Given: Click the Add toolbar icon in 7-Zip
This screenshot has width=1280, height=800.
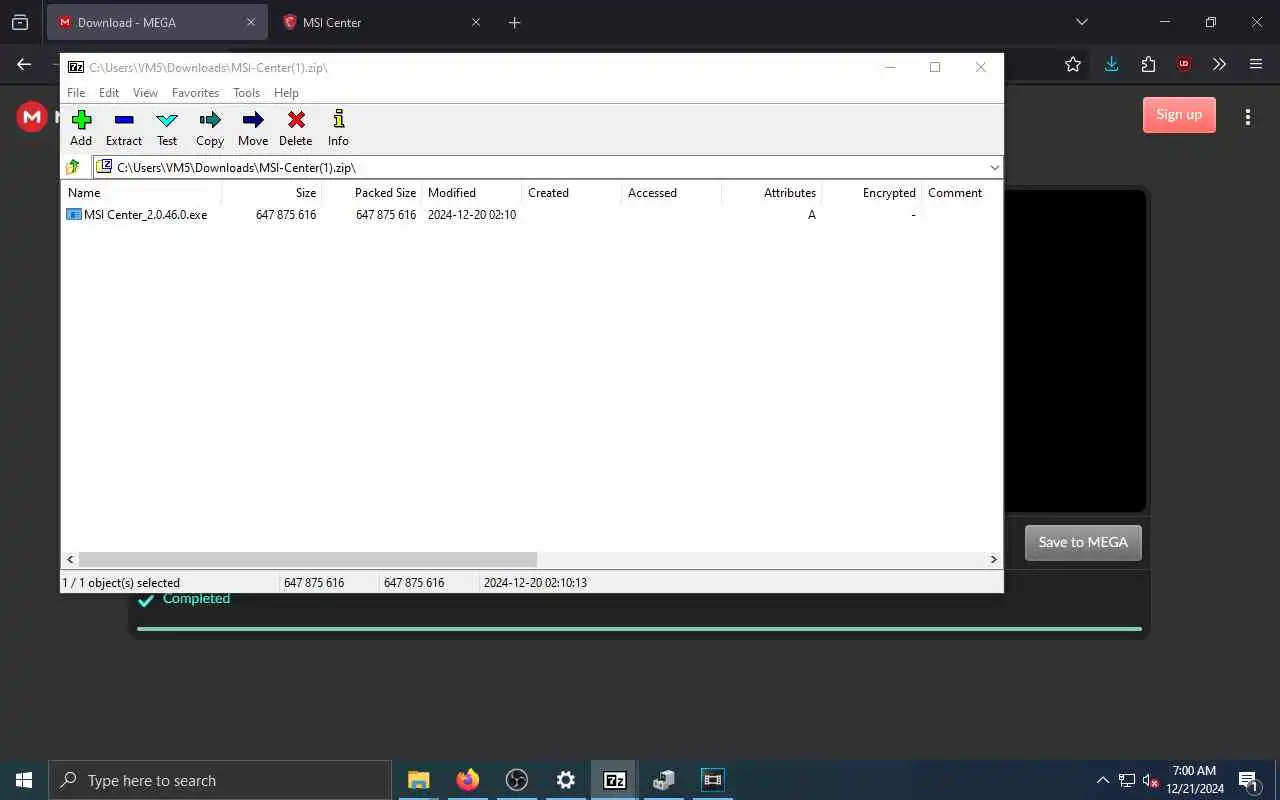Looking at the screenshot, I should (x=81, y=128).
